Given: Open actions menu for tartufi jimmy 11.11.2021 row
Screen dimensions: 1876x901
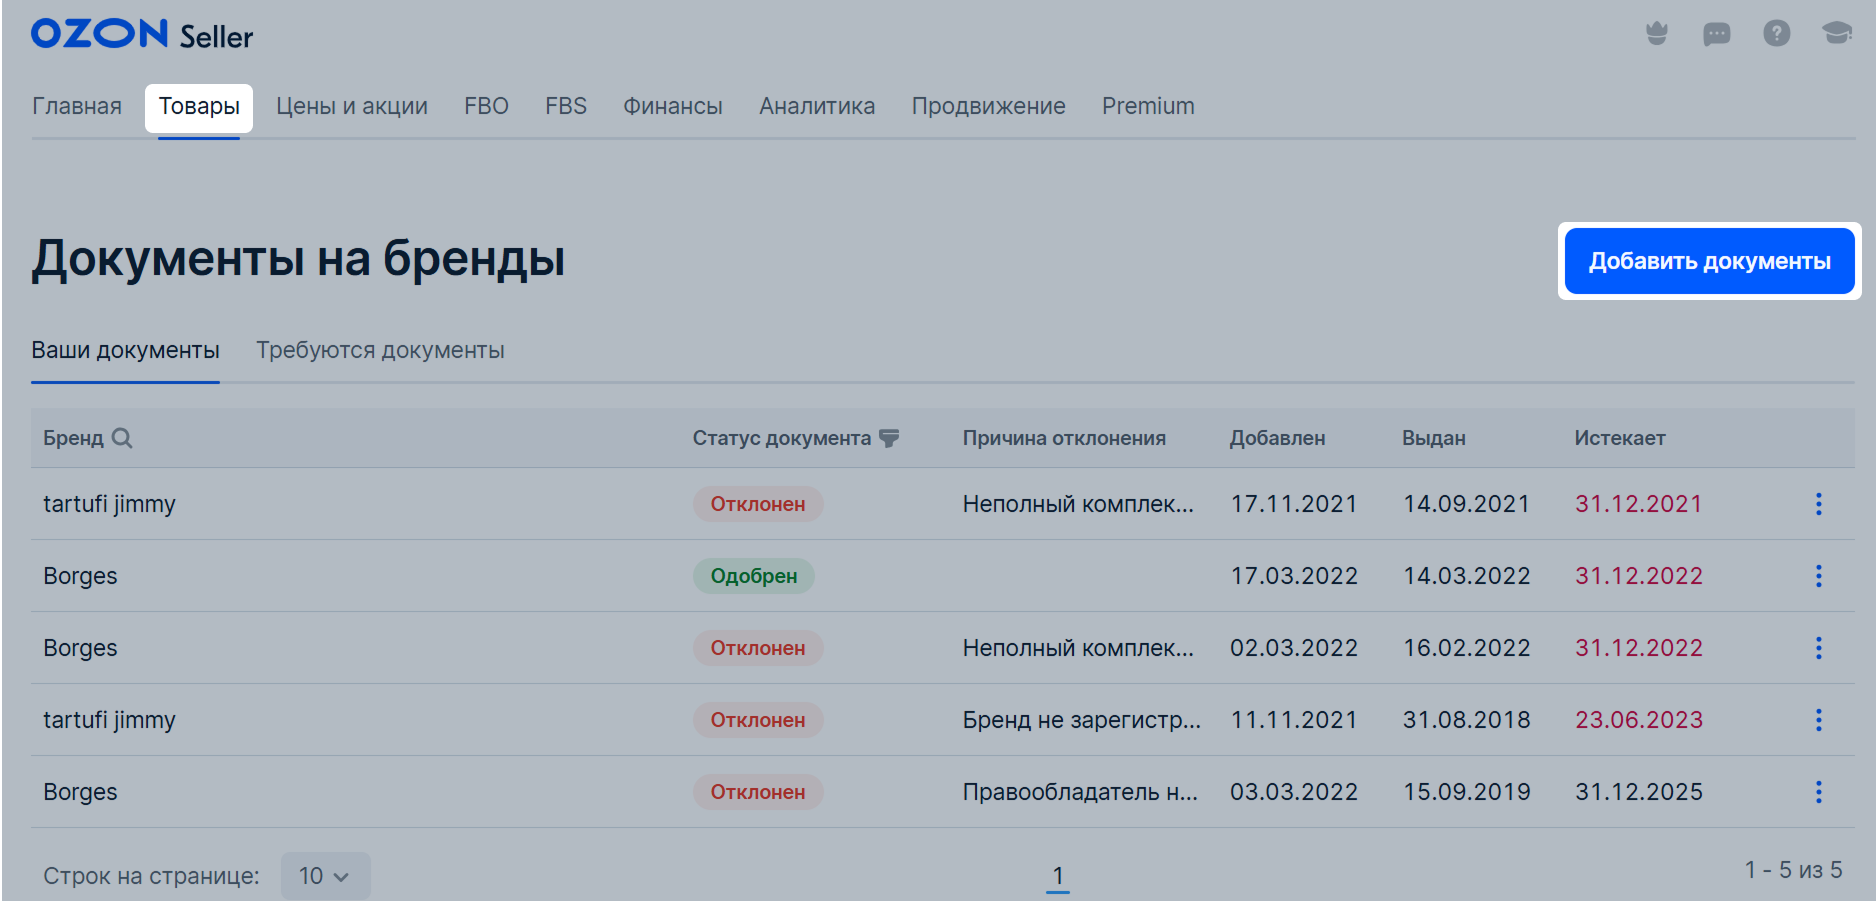Looking at the screenshot, I should coord(1819,720).
